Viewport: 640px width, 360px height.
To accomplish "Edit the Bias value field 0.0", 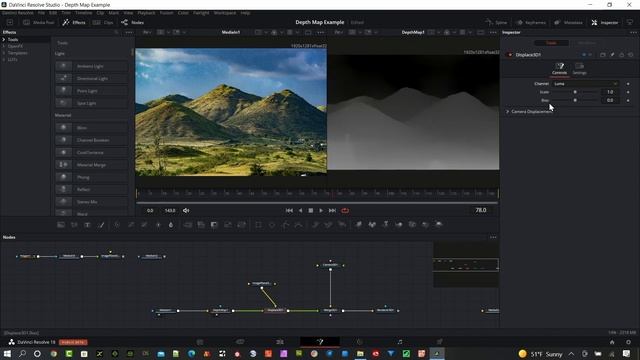I will pos(610,100).
